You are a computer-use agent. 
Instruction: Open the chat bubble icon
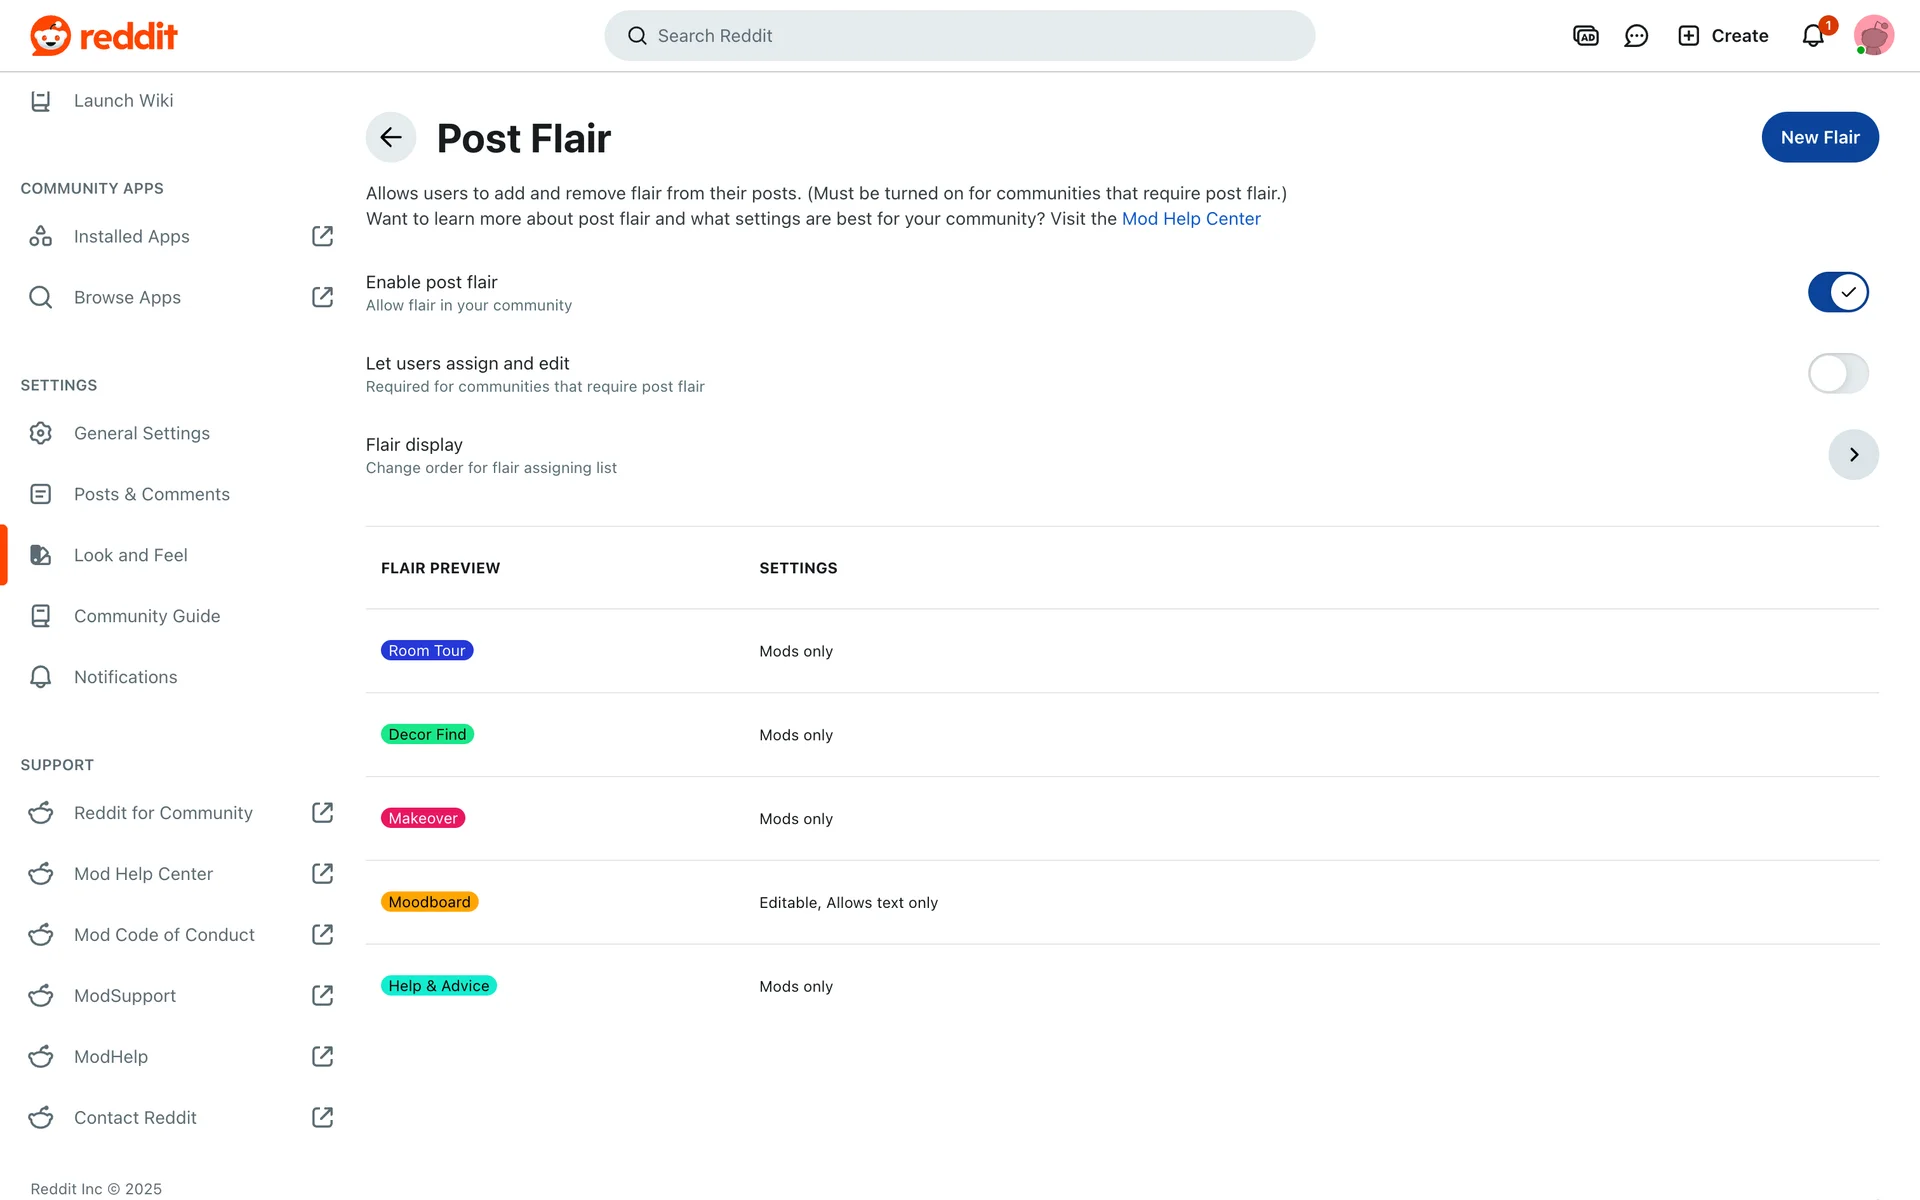[1636, 36]
